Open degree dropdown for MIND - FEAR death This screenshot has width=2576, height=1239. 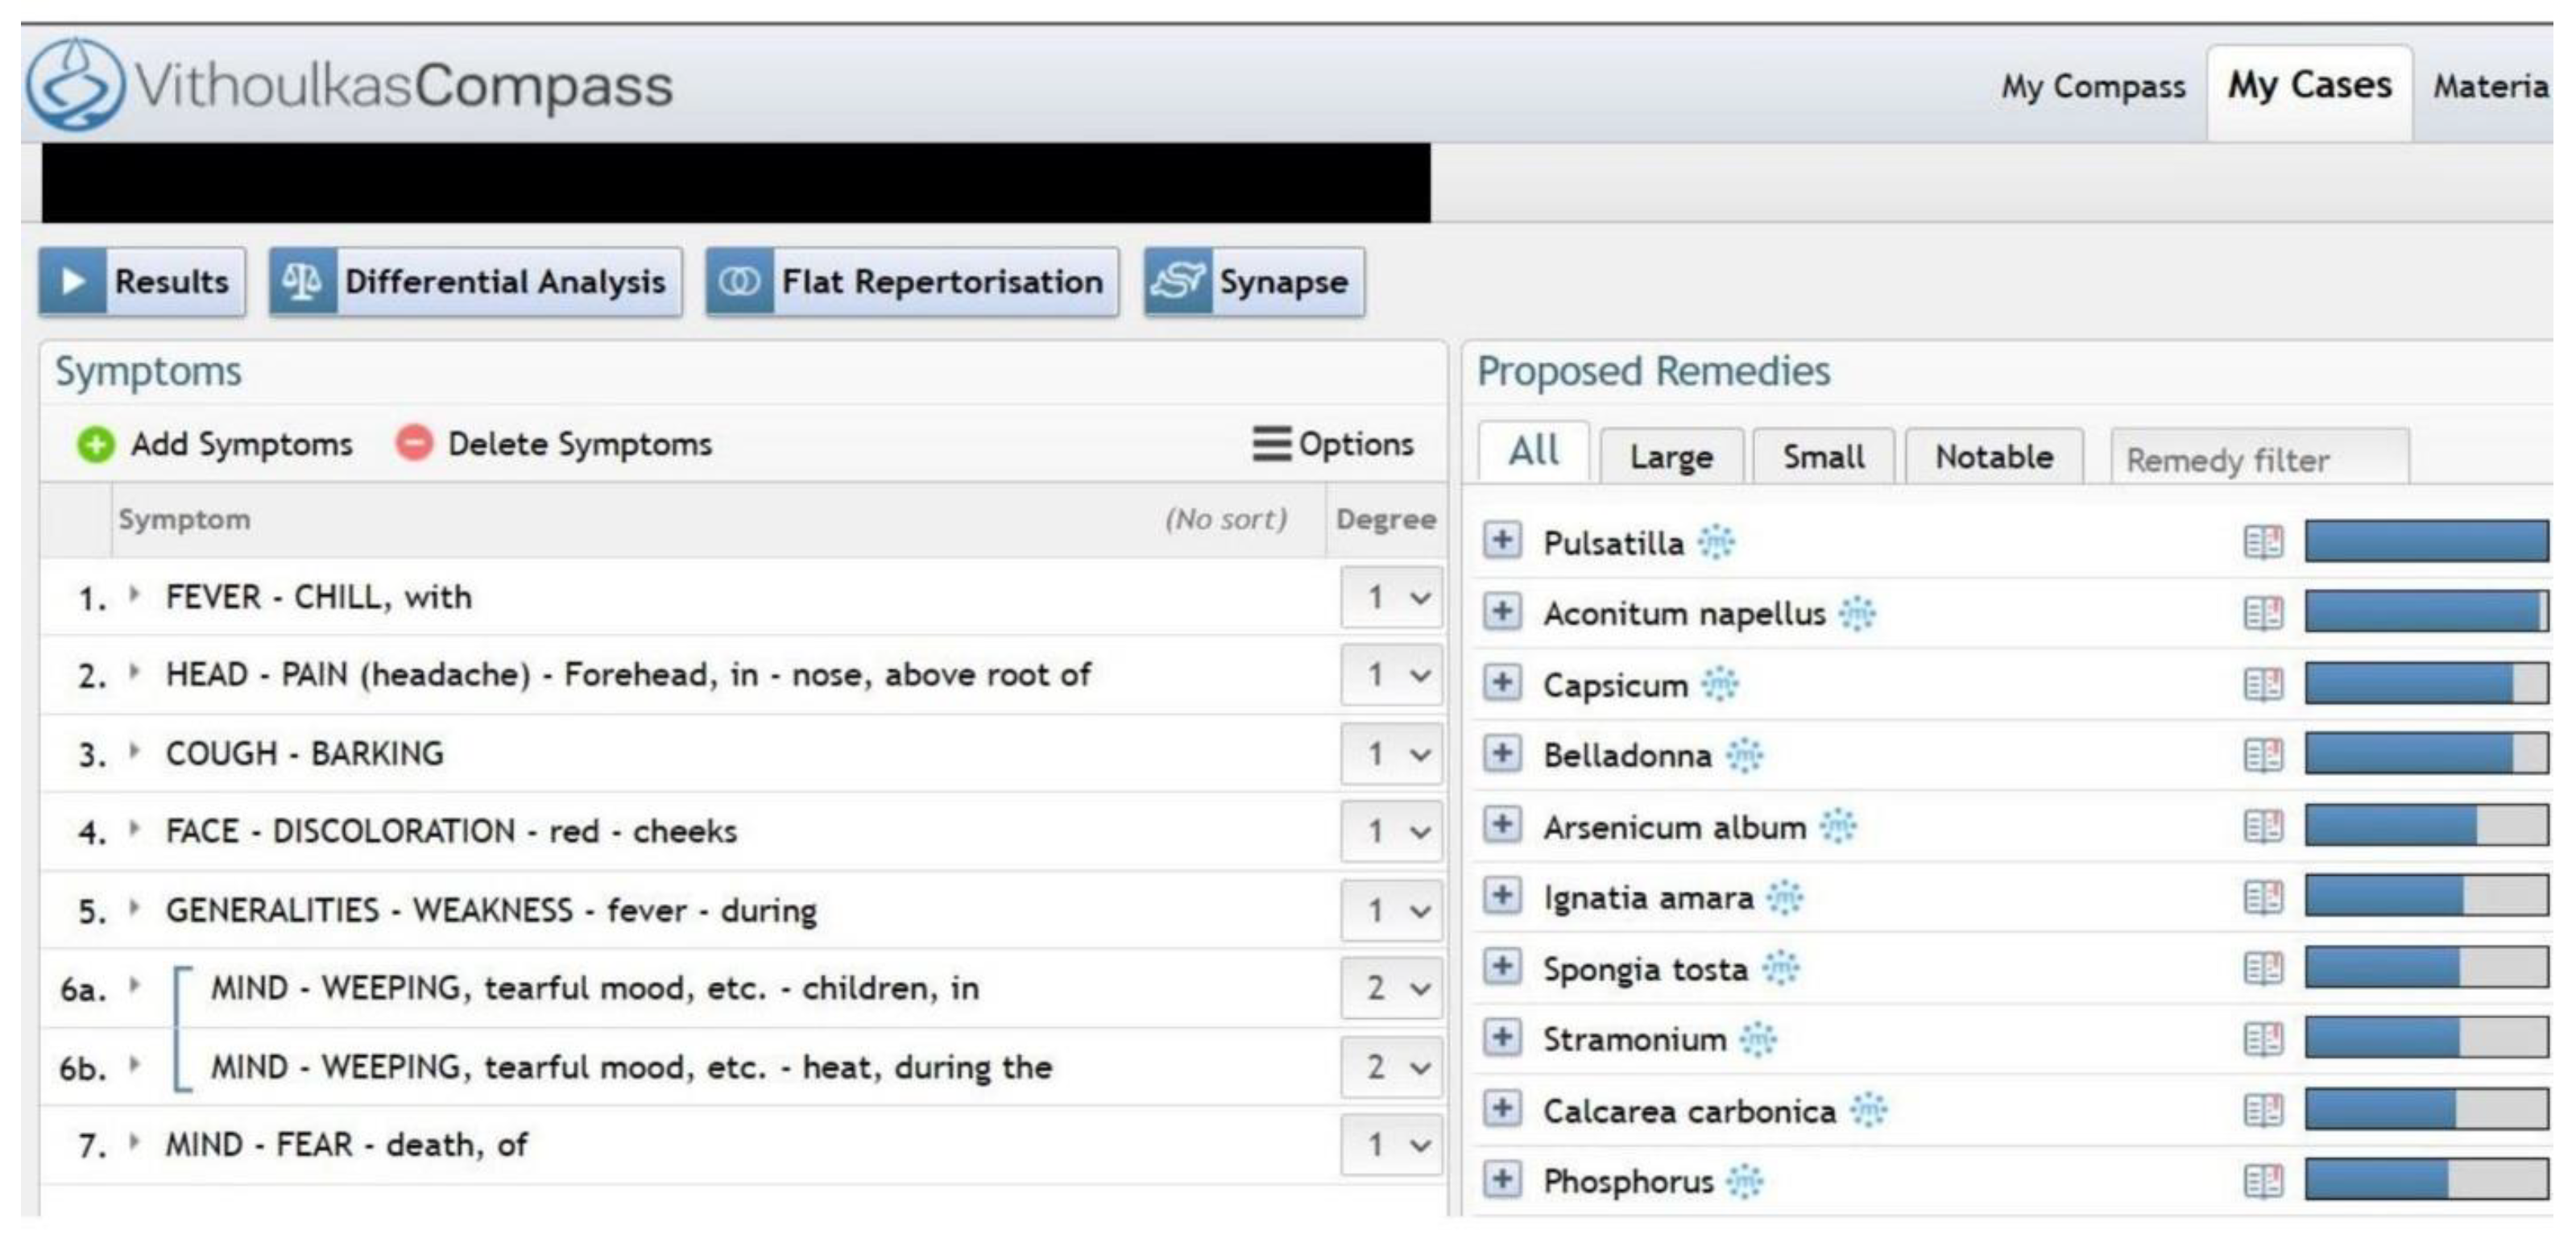[1392, 1144]
